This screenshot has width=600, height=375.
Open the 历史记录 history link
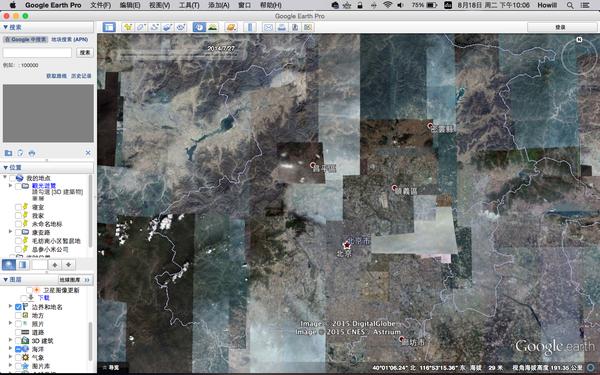[82, 76]
